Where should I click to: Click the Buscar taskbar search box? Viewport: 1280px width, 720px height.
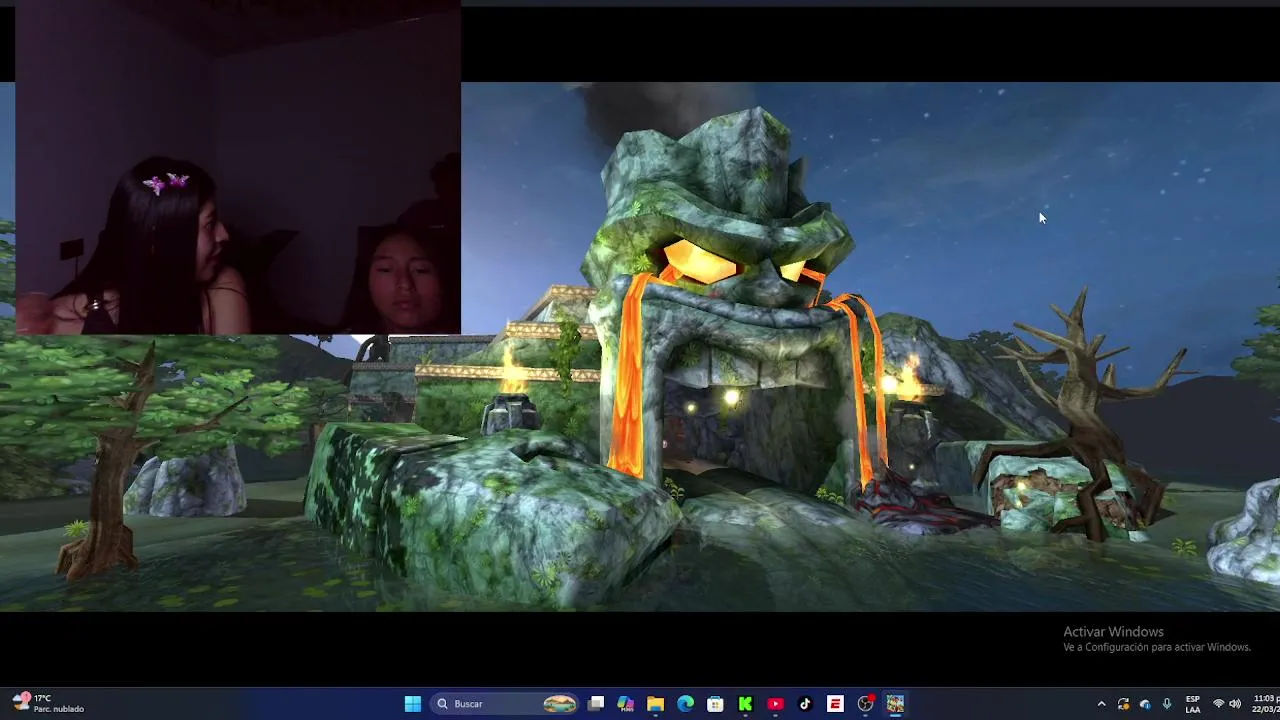coord(506,704)
